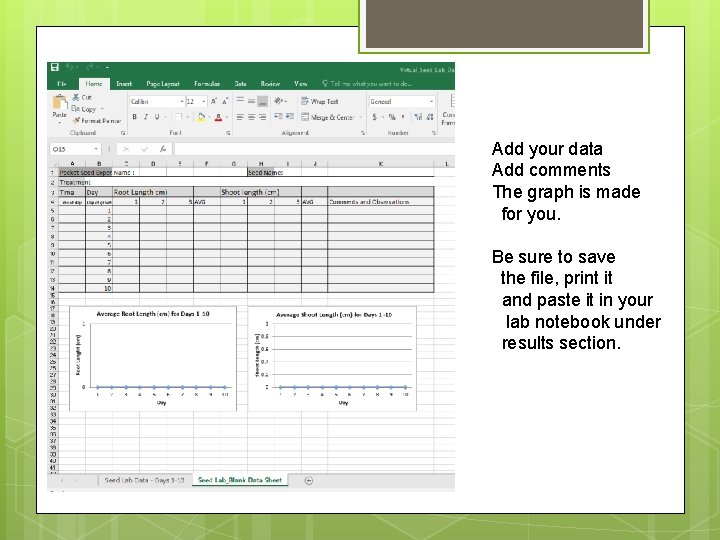
Task: Middle align cell contents
Action: pos(251,101)
